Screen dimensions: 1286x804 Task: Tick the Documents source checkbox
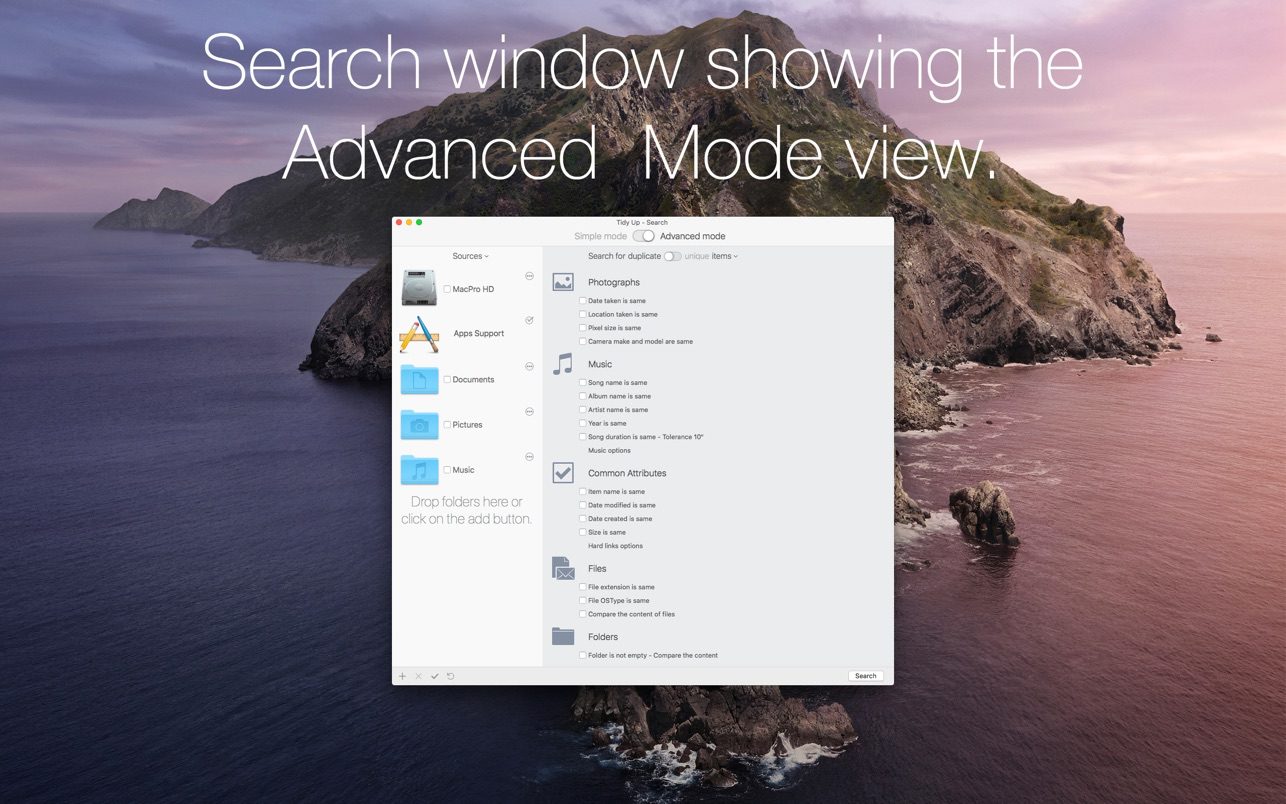[447, 380]
